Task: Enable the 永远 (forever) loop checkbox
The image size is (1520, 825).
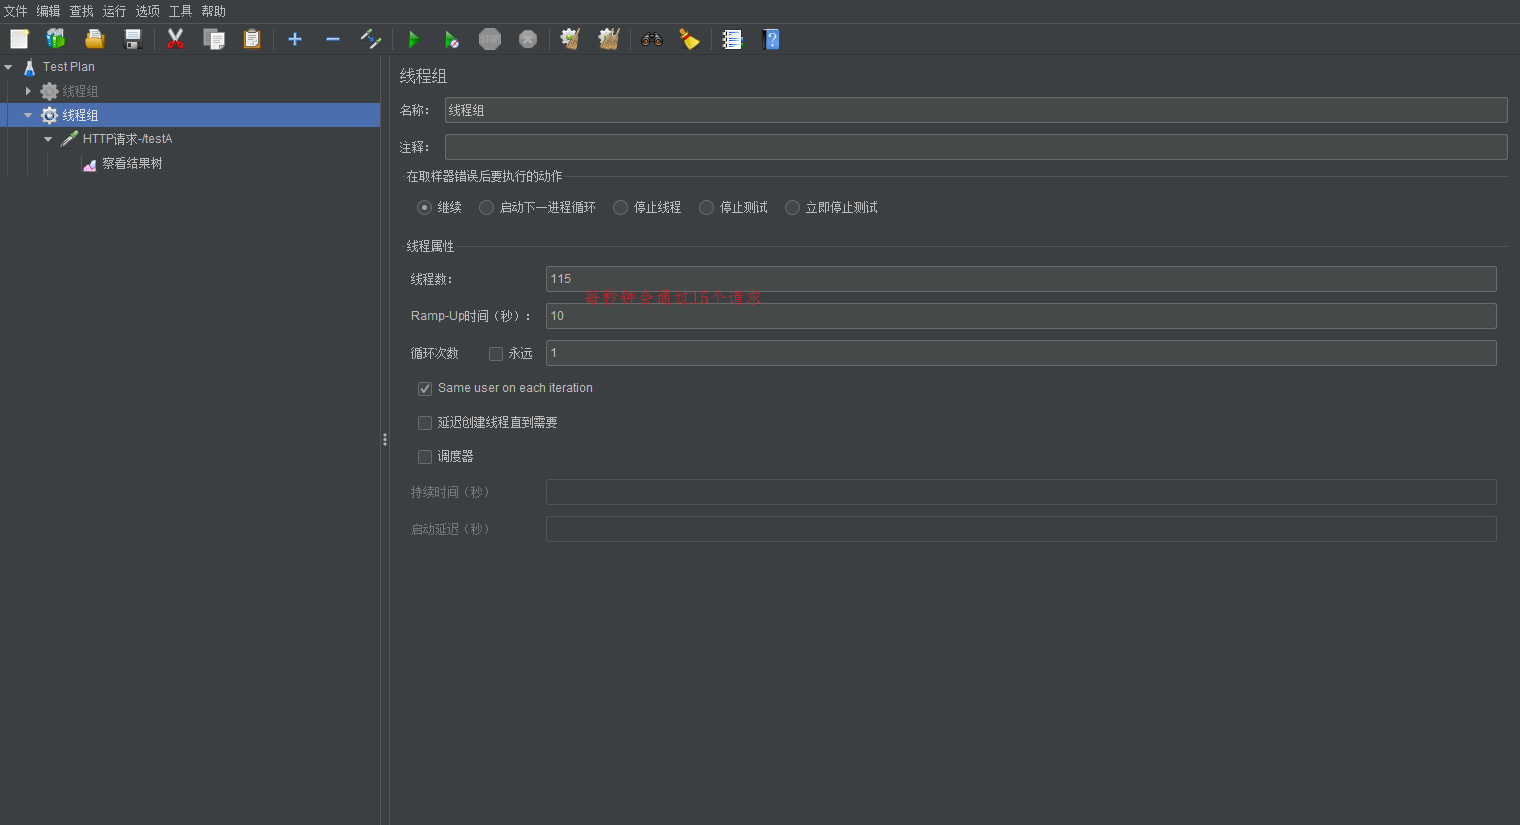Action: (x=496, y=354)
